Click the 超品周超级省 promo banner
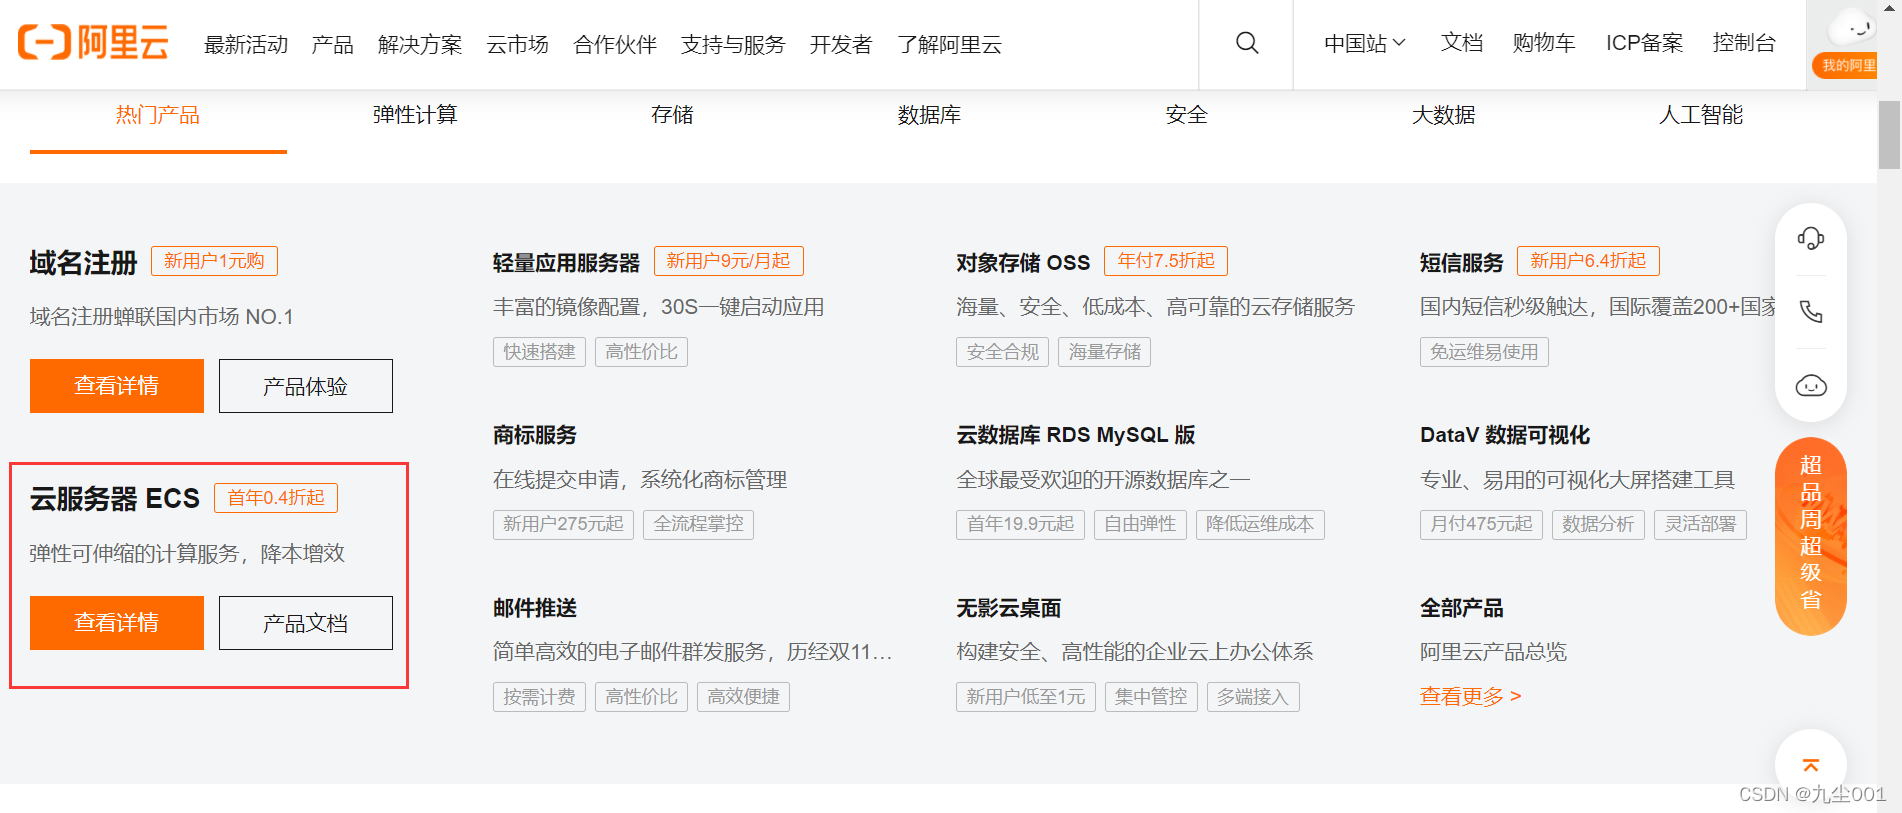Viewport: 1902px width, 813px height. (x=1811, y=535)
